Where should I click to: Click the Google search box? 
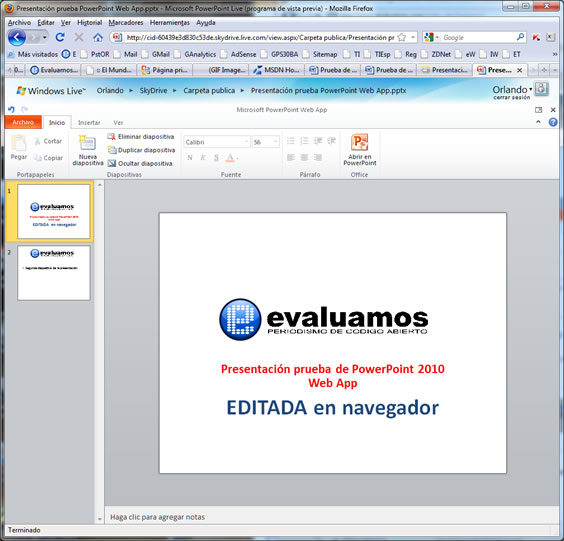coord(478,37)
